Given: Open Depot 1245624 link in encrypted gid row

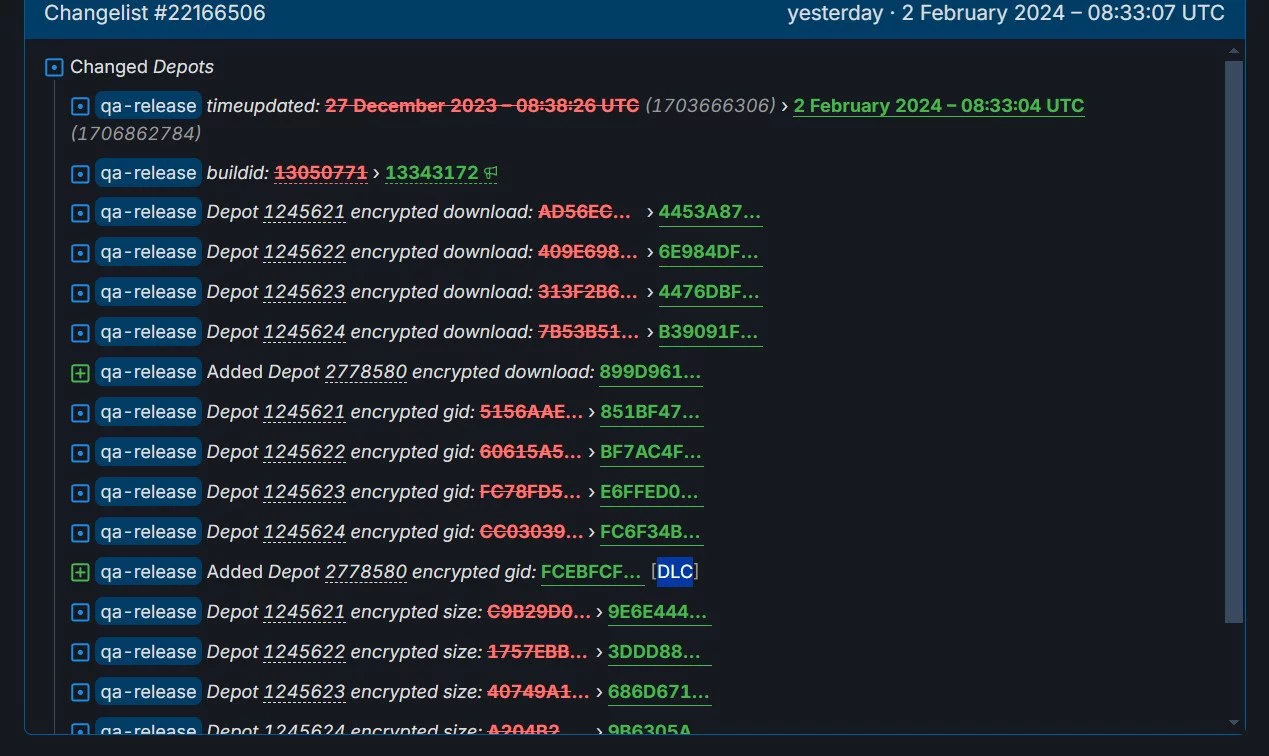Looking at the screenshot, I should (304, 532).
